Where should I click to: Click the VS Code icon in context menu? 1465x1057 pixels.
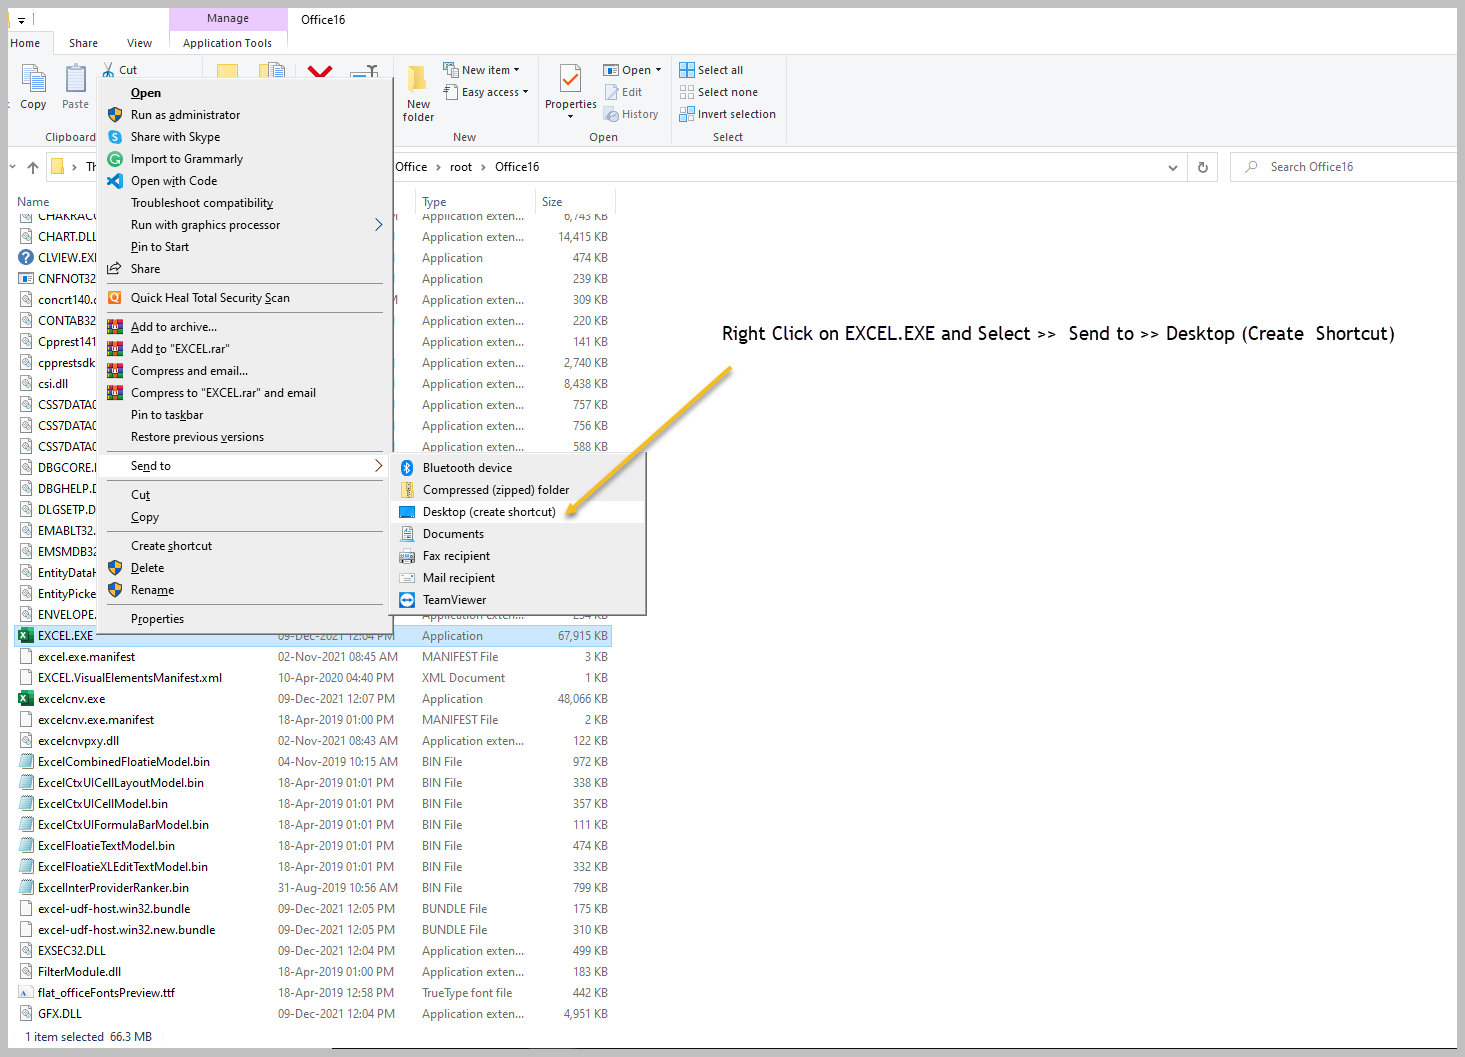[x=115, y=181]
